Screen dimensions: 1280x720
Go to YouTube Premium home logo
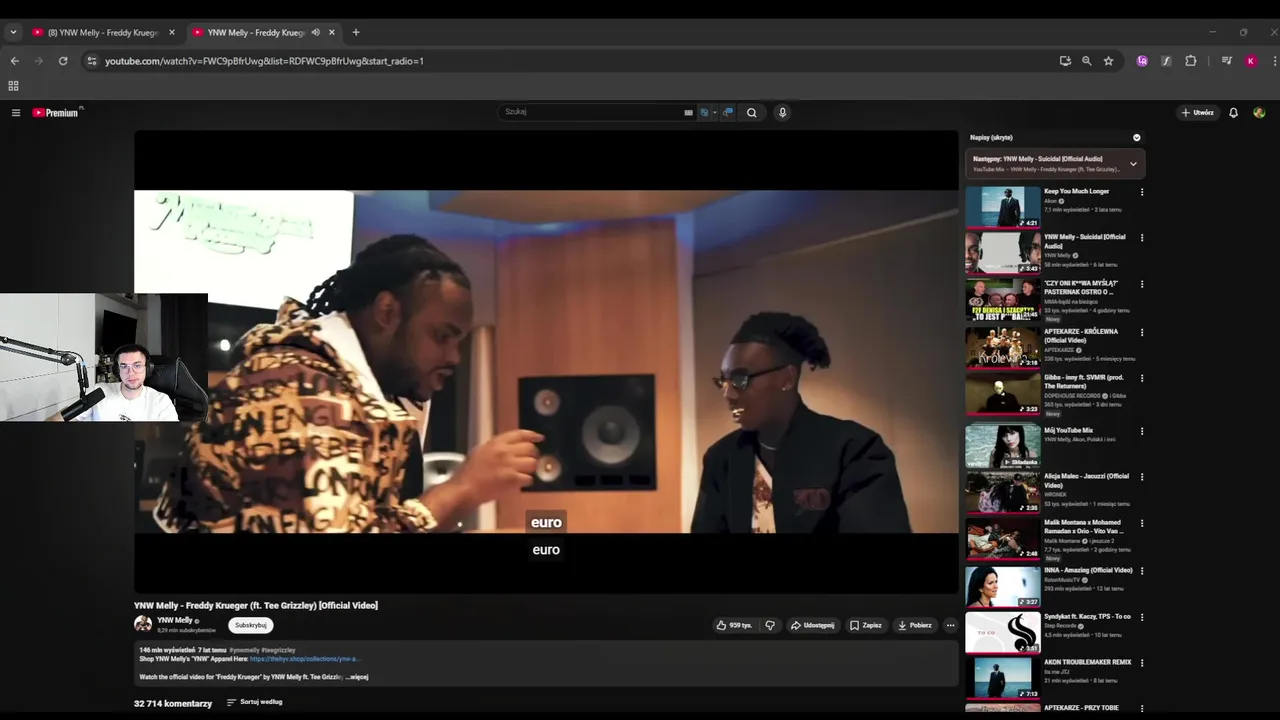(56, 113)
